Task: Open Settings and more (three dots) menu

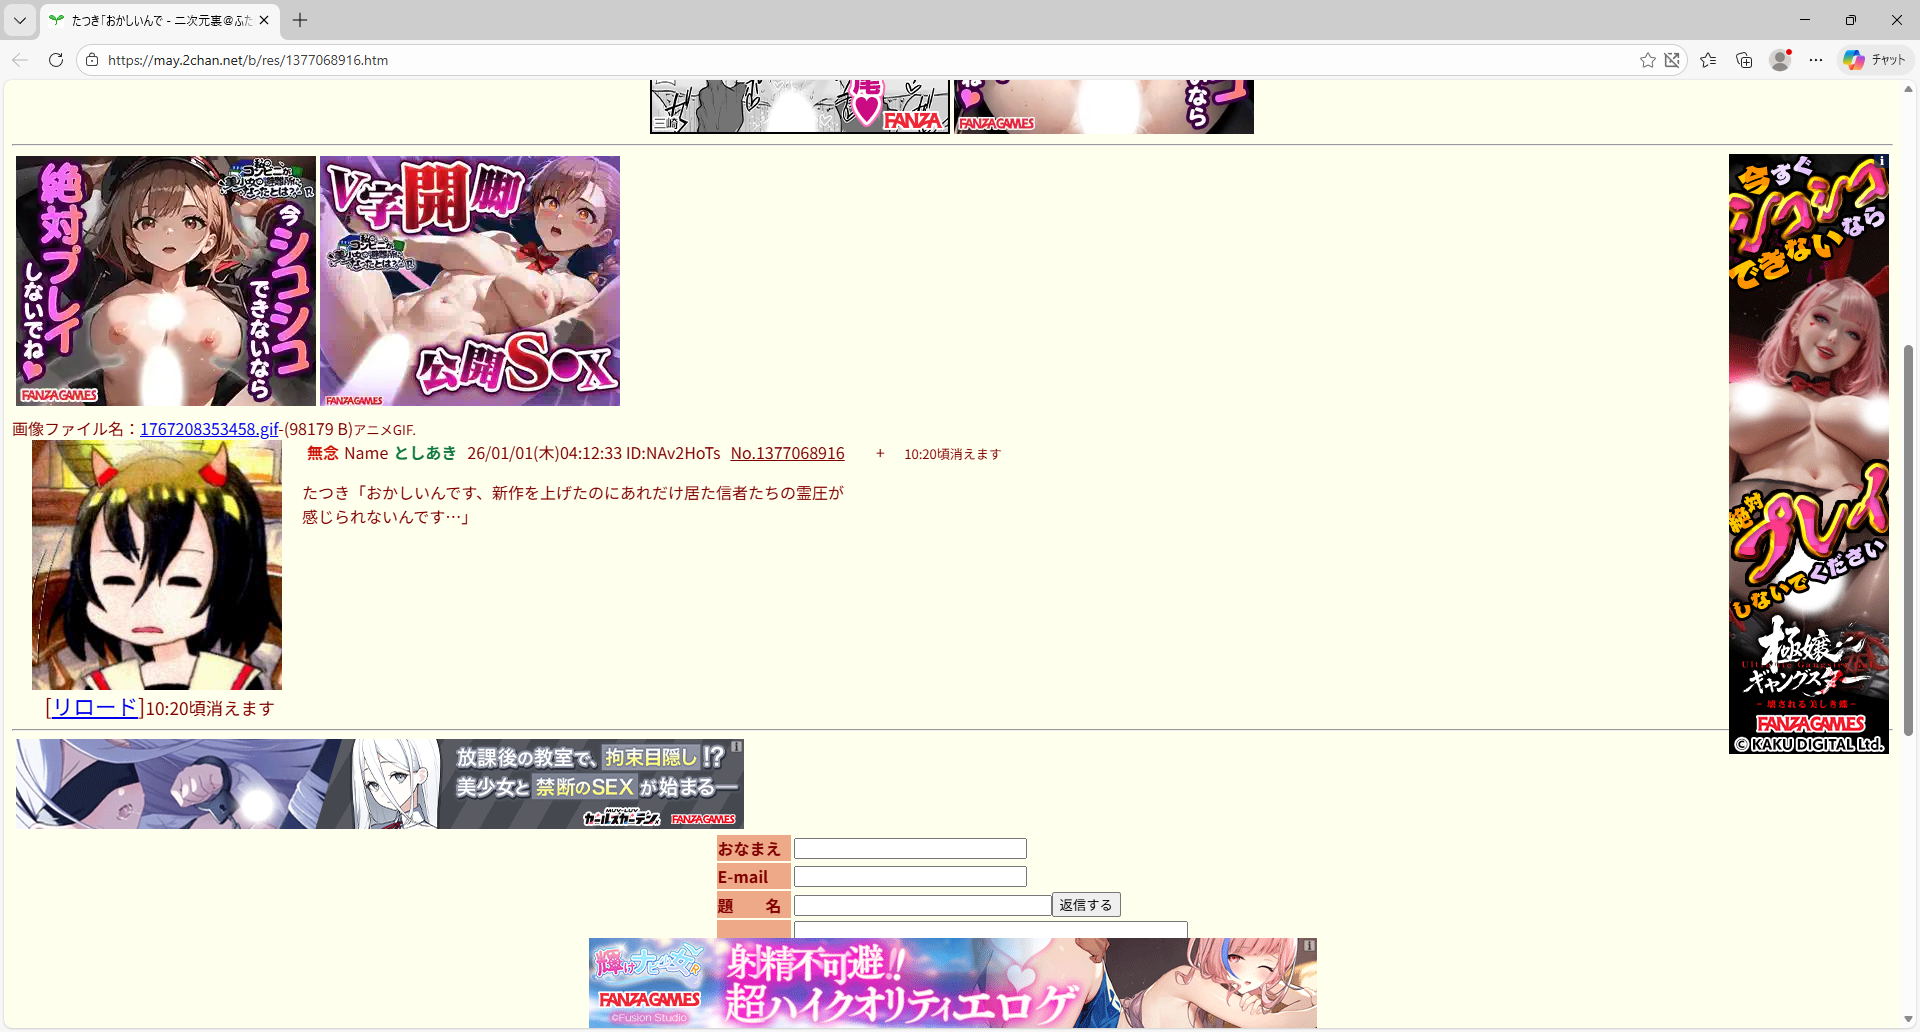Action: [x=1816, y=60]
